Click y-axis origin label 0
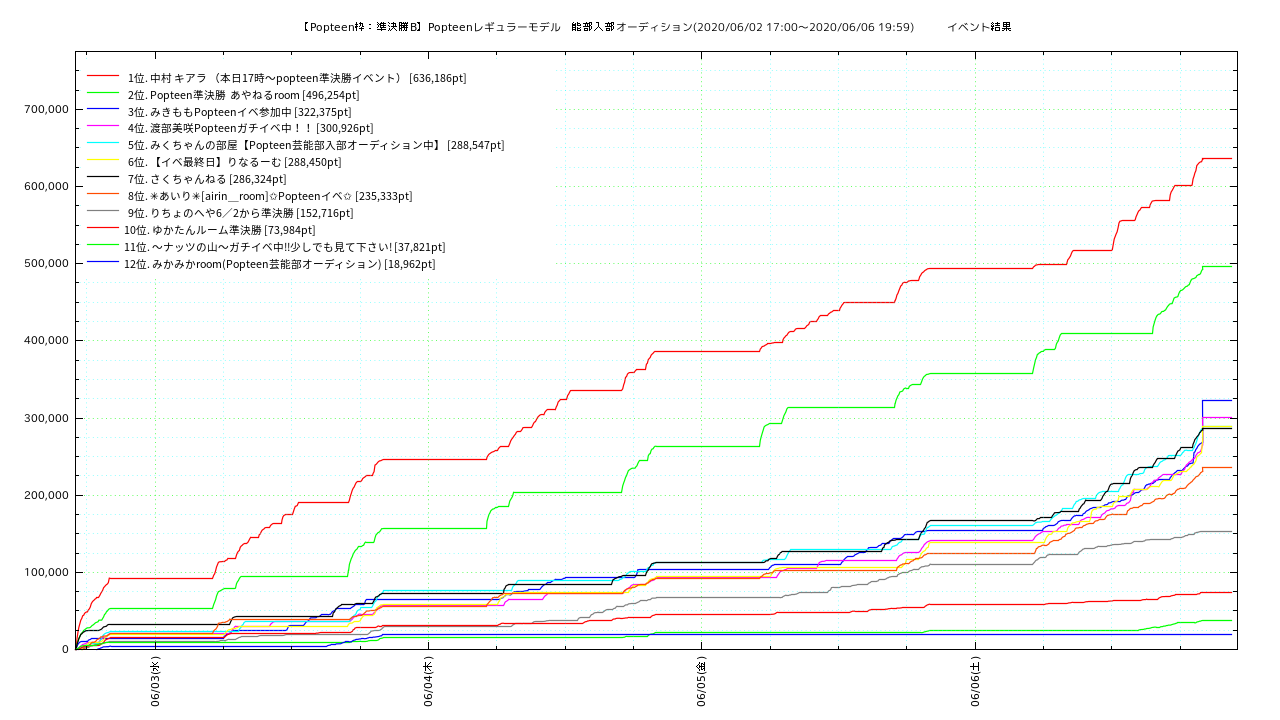 pos(64,649)
